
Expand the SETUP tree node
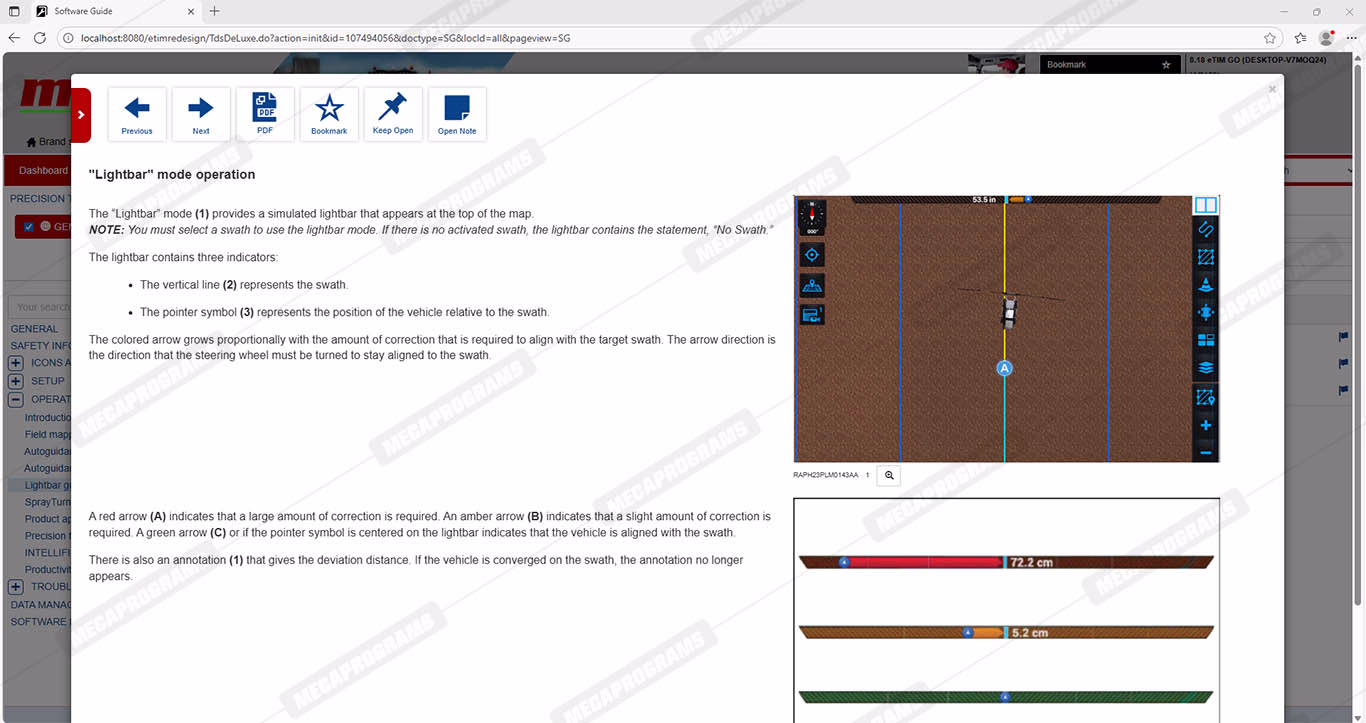tap(16, 381)
